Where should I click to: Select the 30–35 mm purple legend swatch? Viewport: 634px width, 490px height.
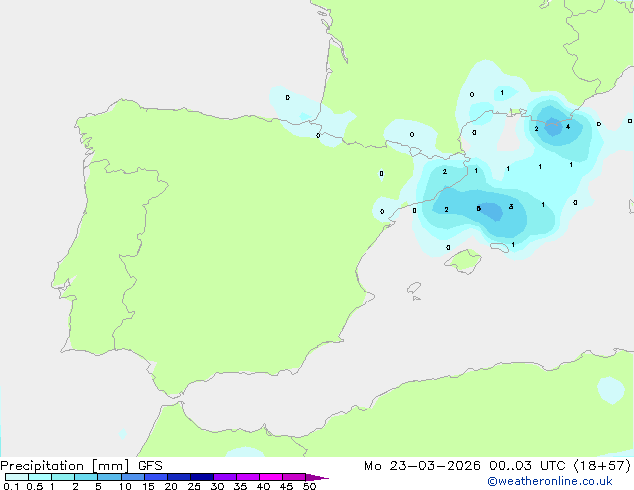[225, 477]
